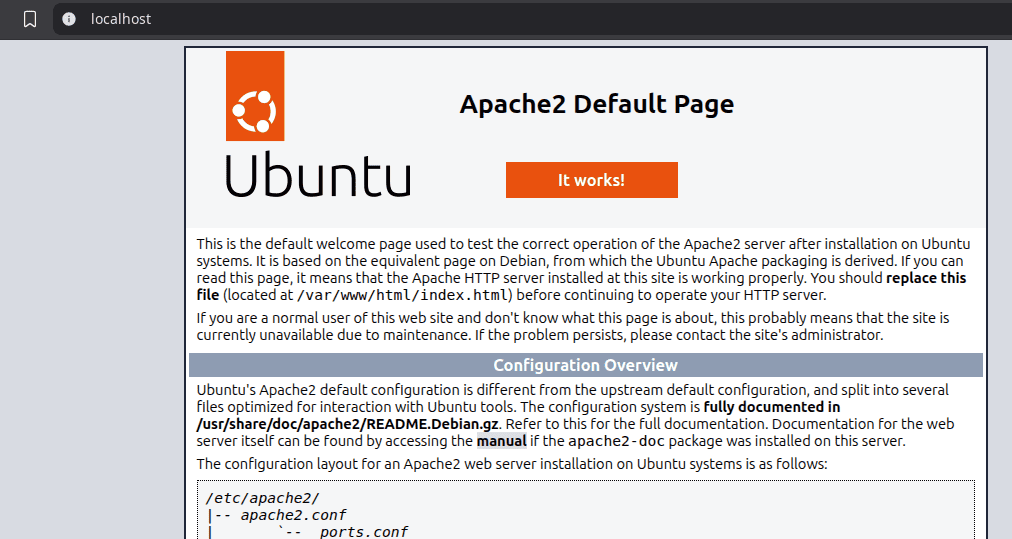
Task: Click the sentence about site's administrator
Action: coord(679,335)
